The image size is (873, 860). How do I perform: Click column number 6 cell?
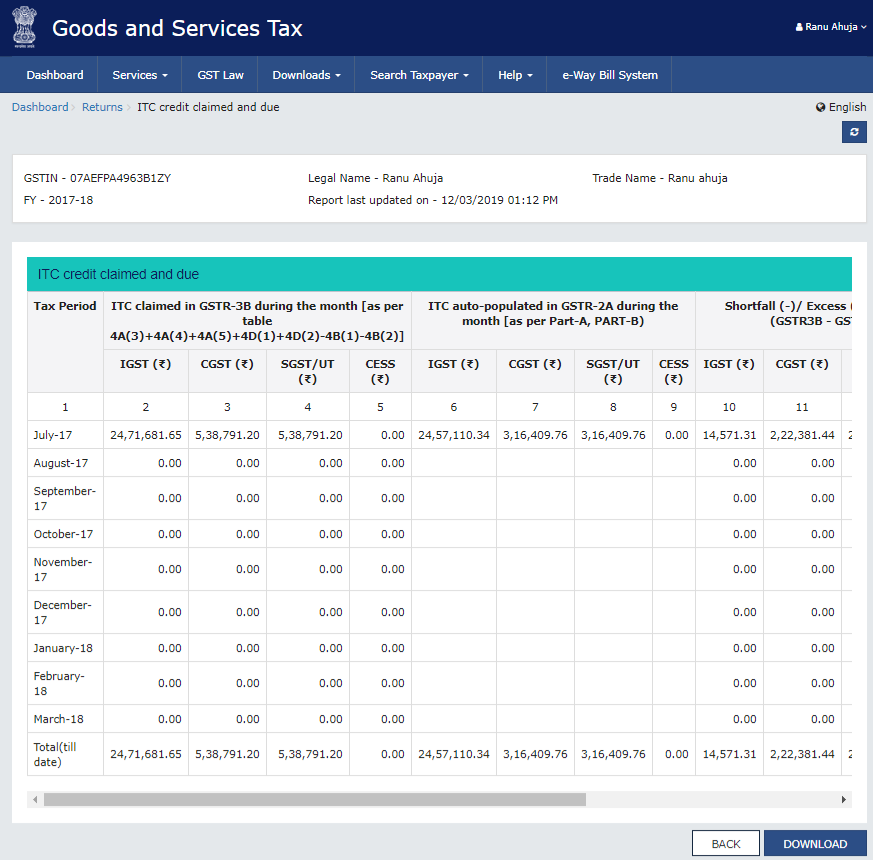pos(454,407)
